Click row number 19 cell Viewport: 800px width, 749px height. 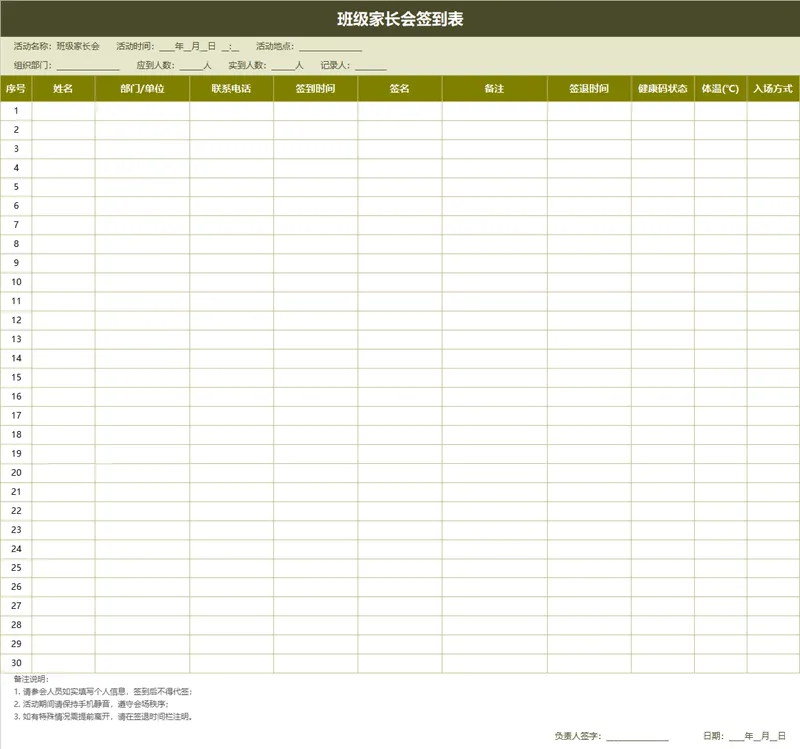(16, 454)
